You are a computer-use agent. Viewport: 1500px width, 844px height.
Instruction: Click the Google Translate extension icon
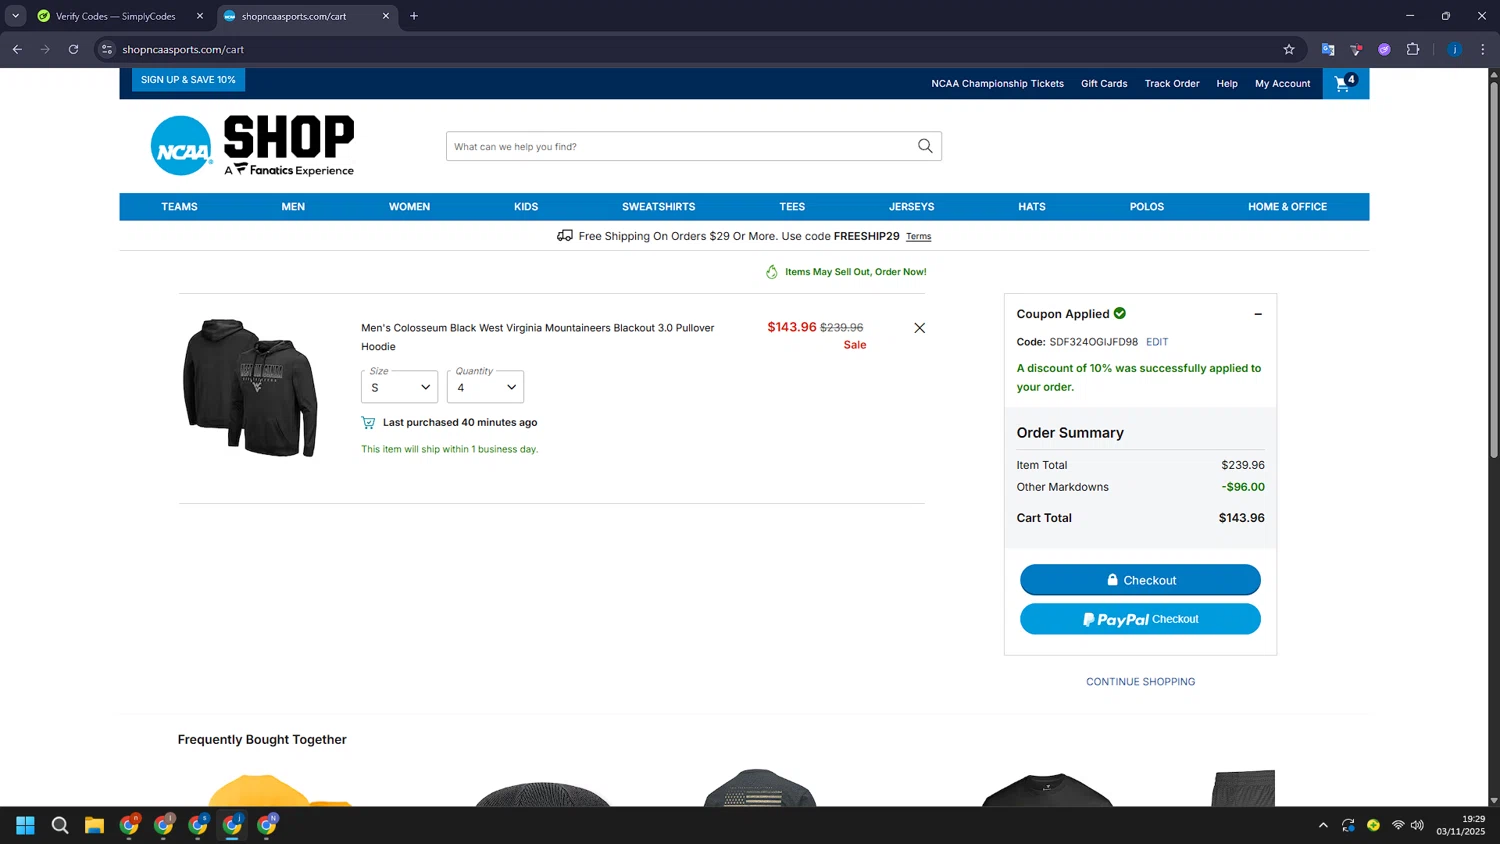click(1328, 49)
